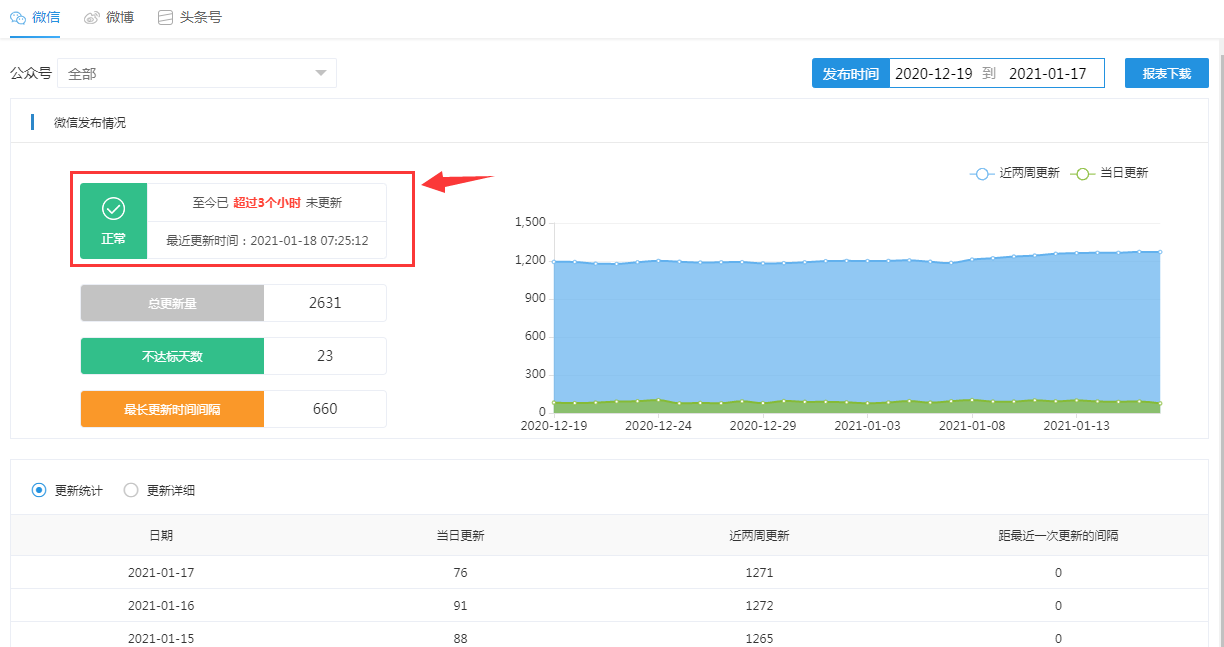Select the 更新详细 radio button
Viewport: 1224px width, 647px height.
[x=131, y=490]
